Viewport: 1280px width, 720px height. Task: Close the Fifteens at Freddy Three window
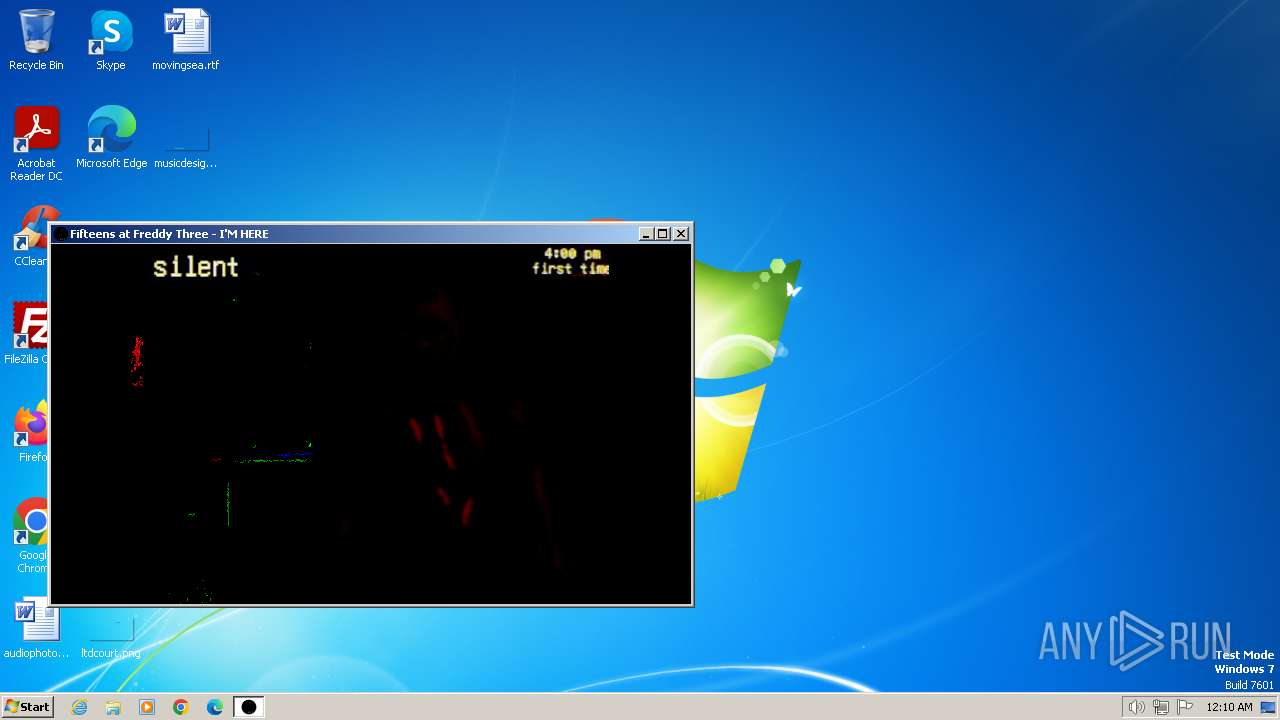click(x=681, y=234)
